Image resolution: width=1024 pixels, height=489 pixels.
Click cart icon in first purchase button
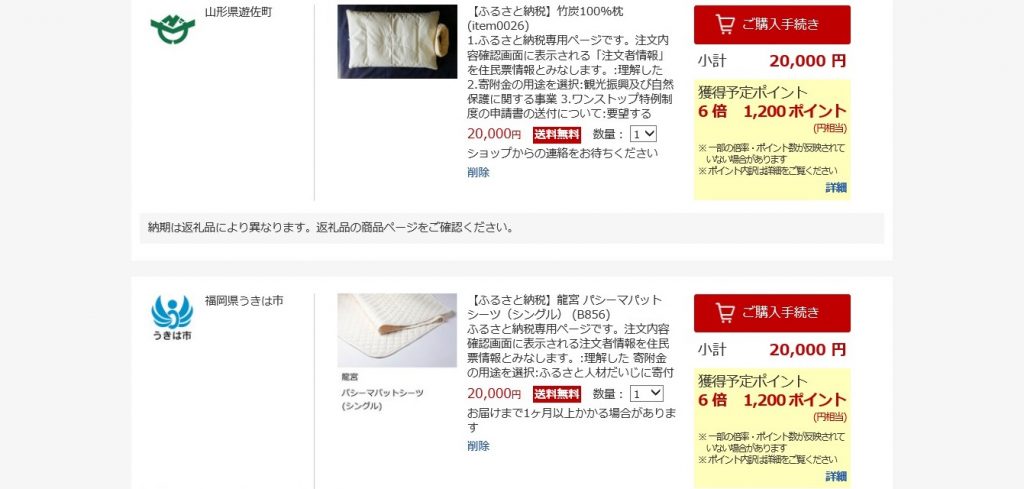(725, 25)
